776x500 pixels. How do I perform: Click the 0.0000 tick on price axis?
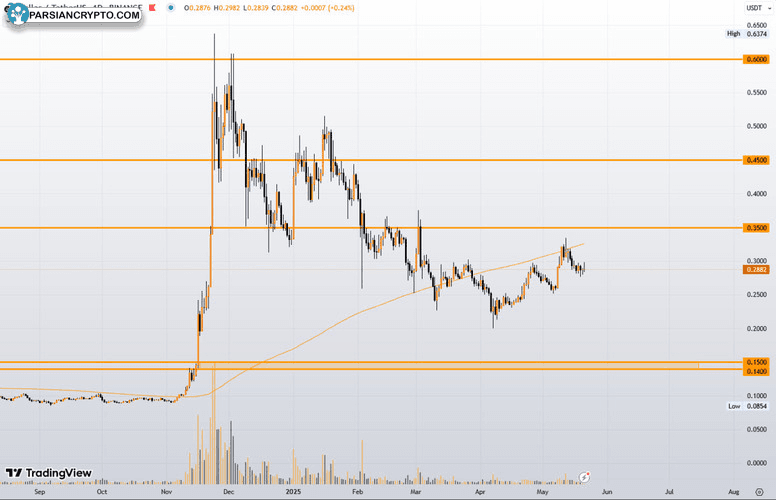pos(757,463)
